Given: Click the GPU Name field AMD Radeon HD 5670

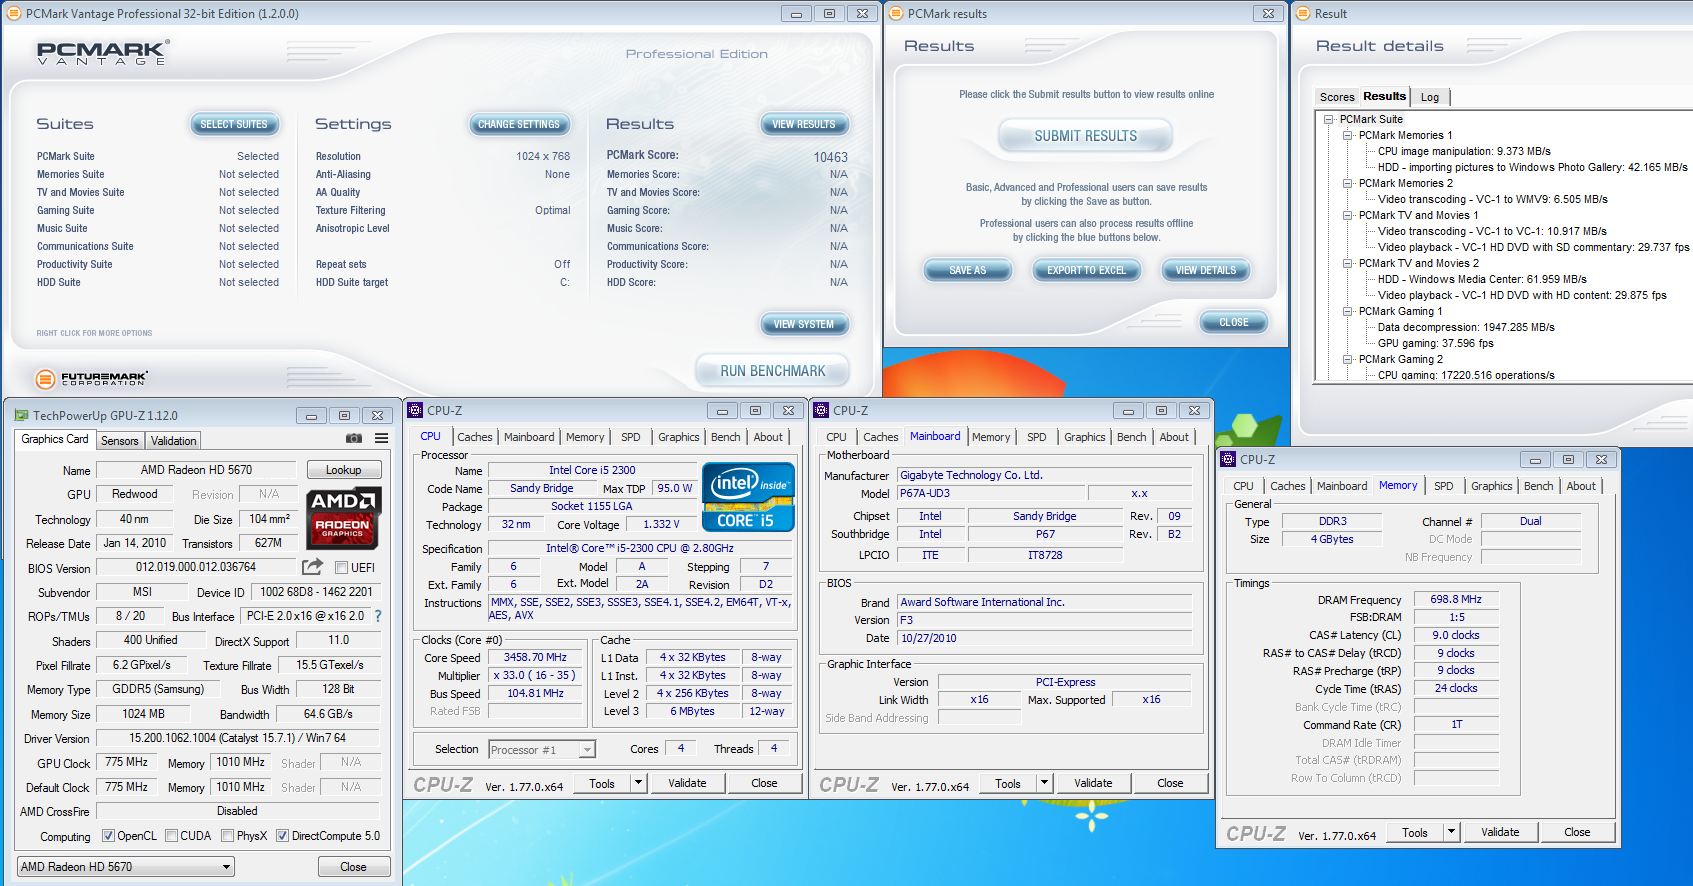Looking at the screenshot, I should (x=196, y=470).
